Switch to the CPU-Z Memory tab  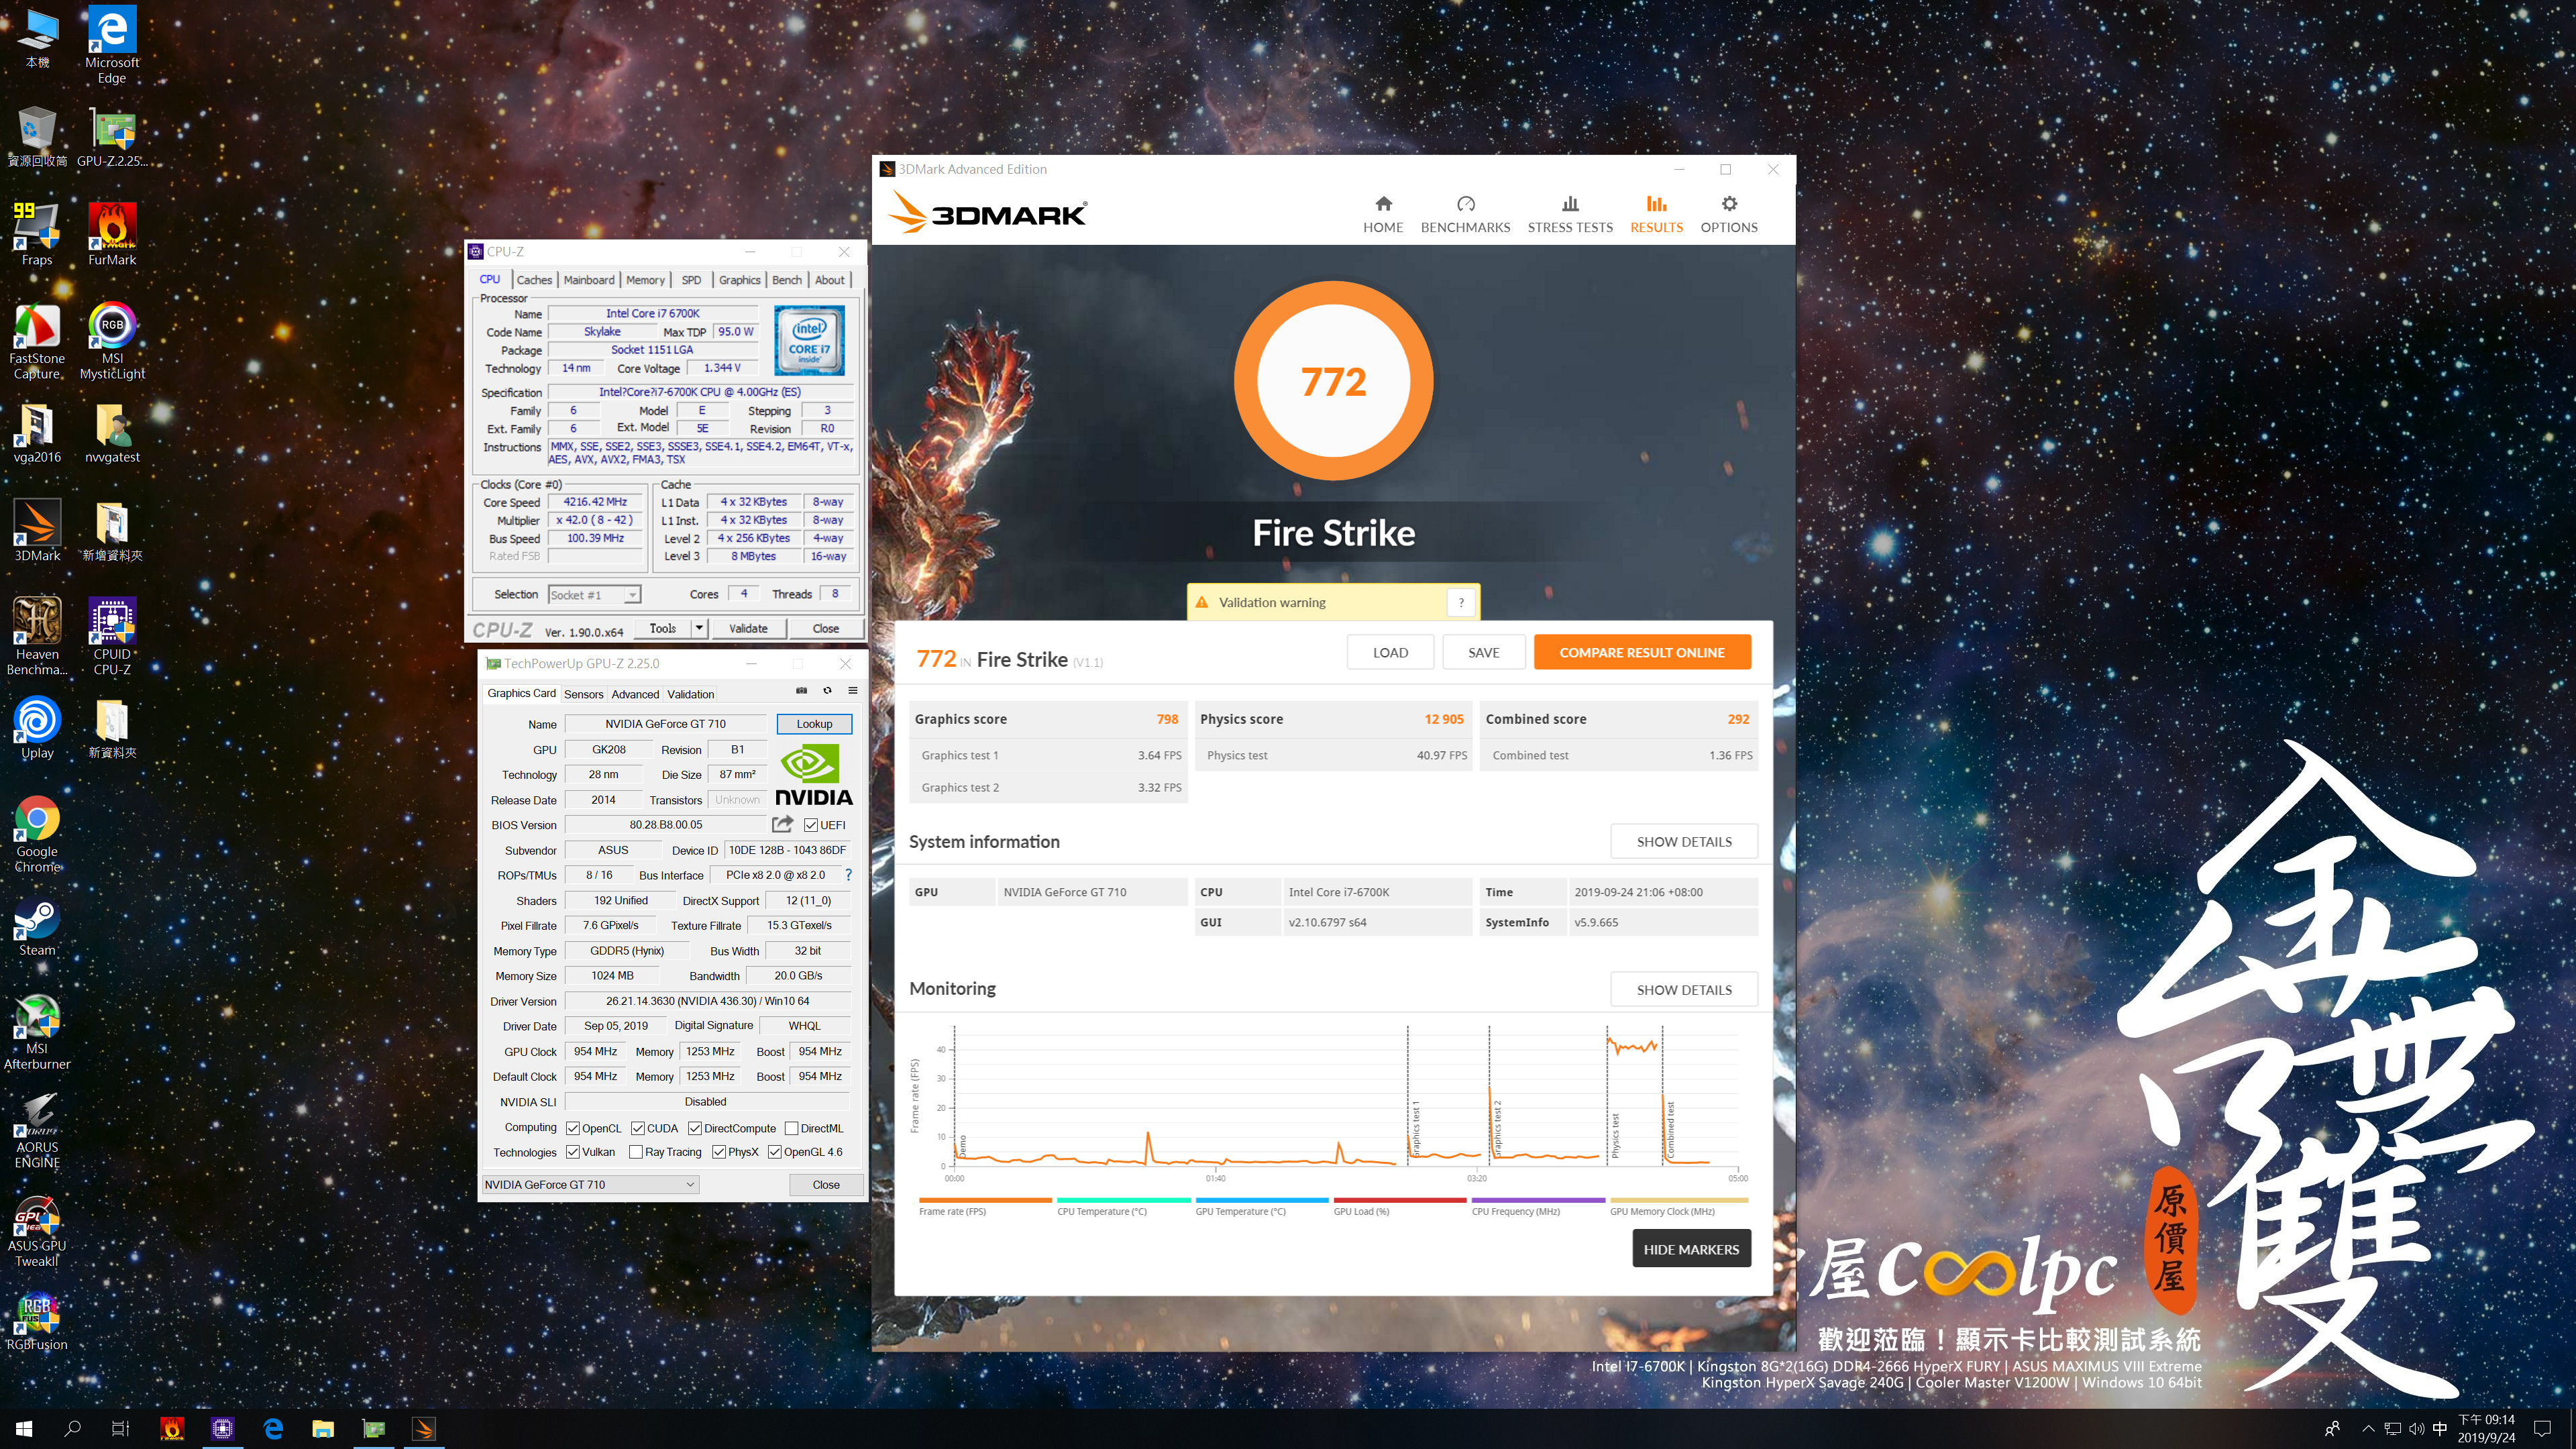tap(645, 280)
